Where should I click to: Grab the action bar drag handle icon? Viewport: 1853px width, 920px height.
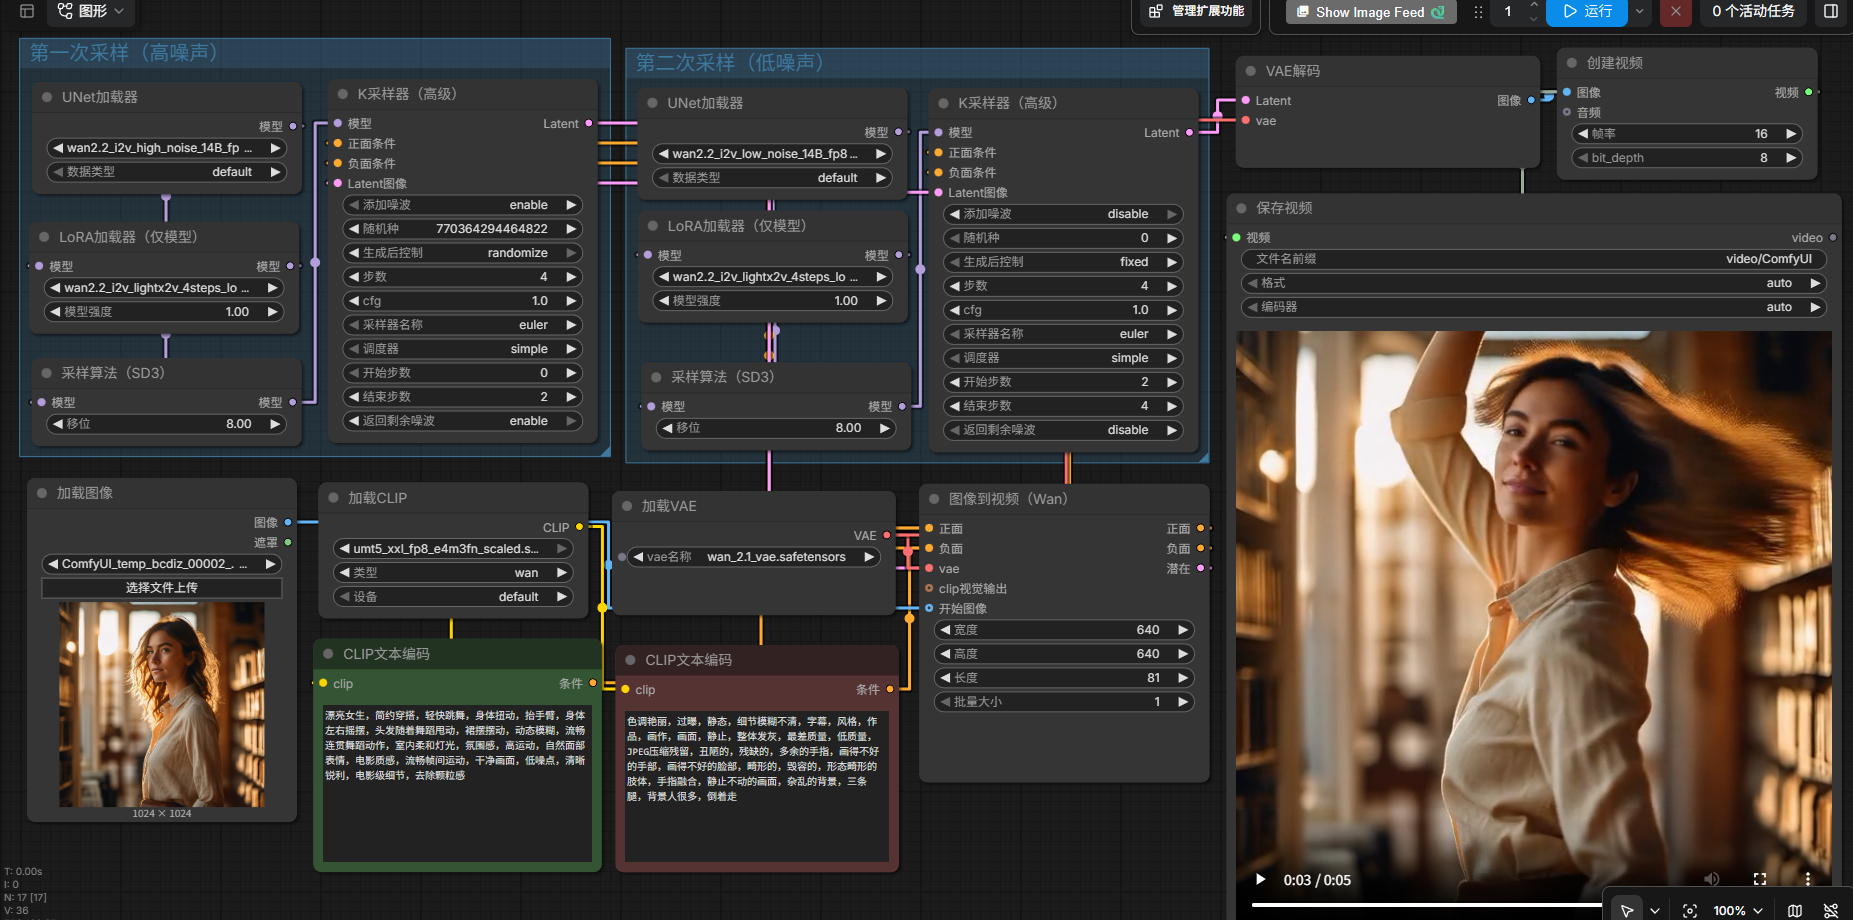point(1478,12)
